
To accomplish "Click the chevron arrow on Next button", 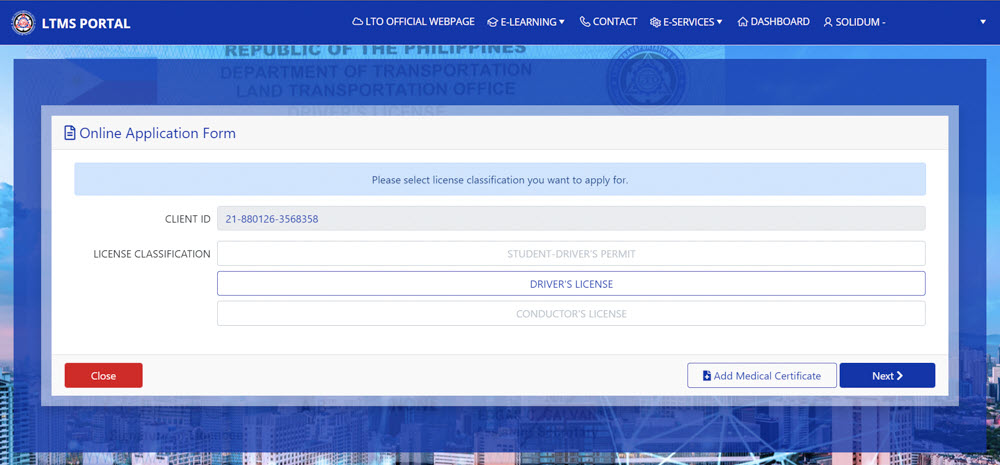I will coord(900,376).
